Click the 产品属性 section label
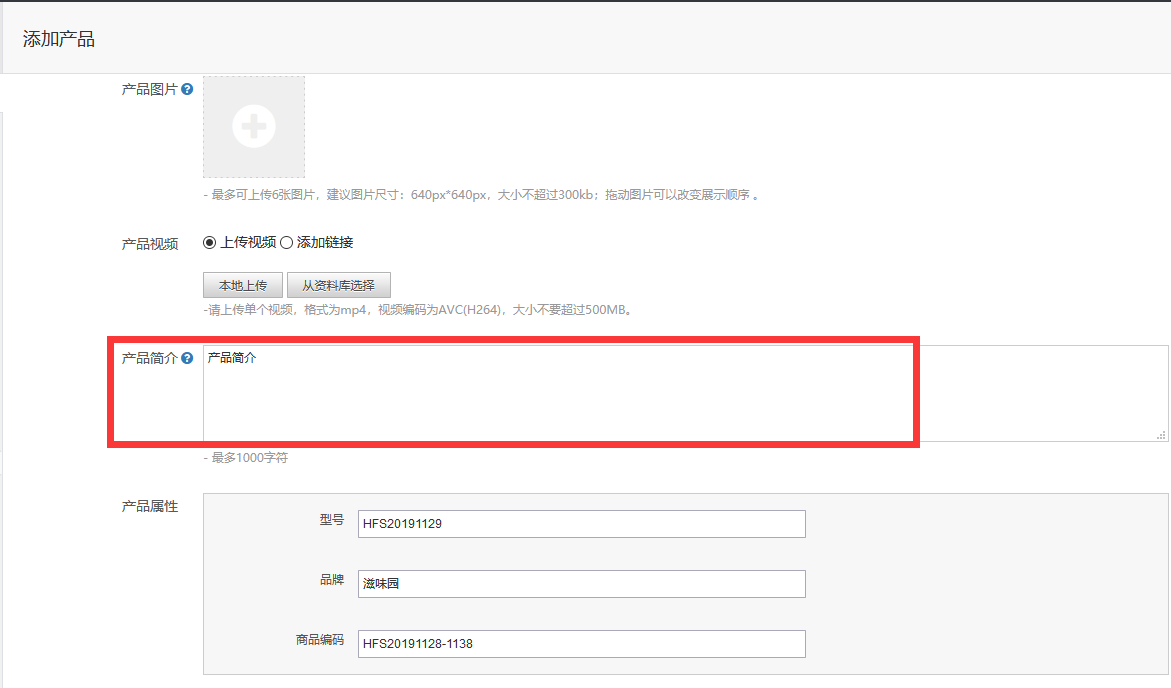 149,506
